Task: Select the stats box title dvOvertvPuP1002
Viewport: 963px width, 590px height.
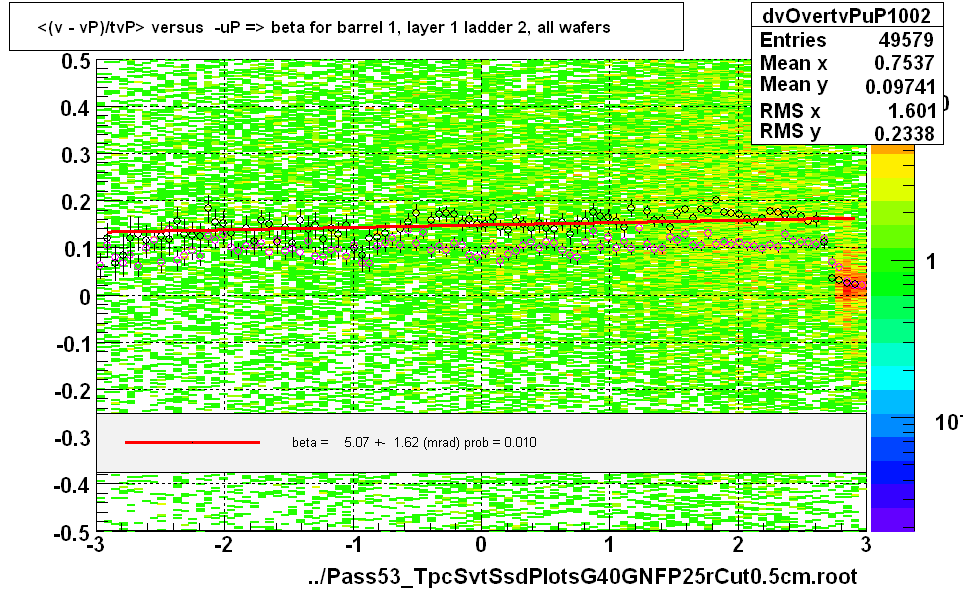Action: pos(846,15)
